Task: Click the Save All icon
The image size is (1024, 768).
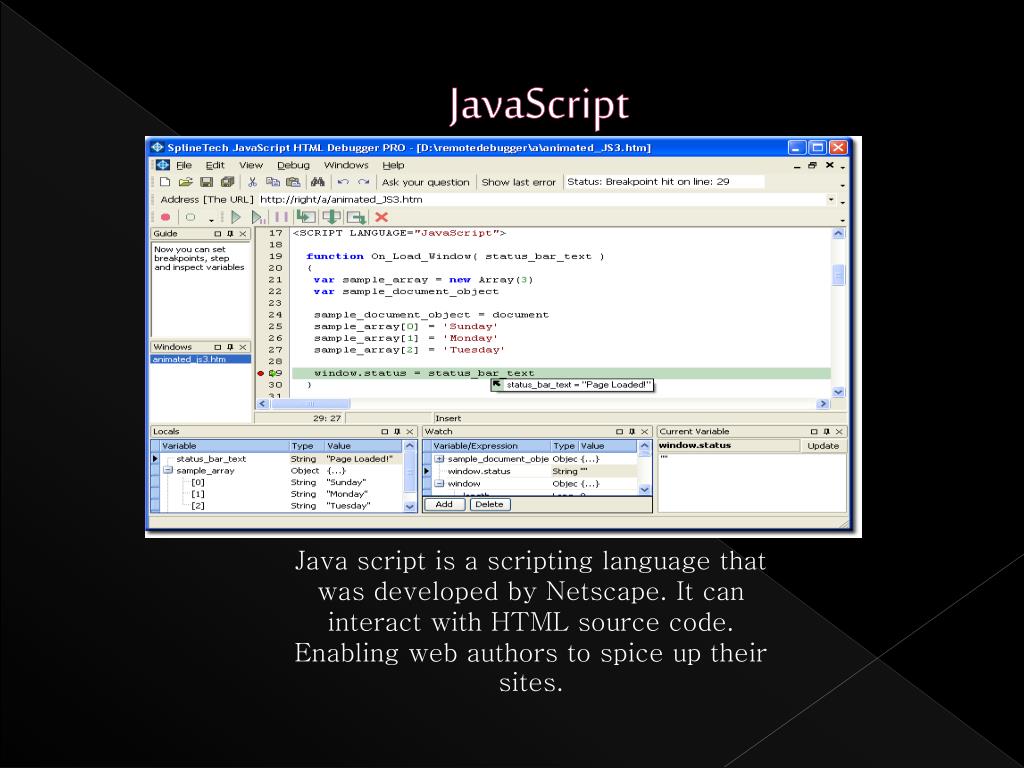Action: (x=227, y=182)
